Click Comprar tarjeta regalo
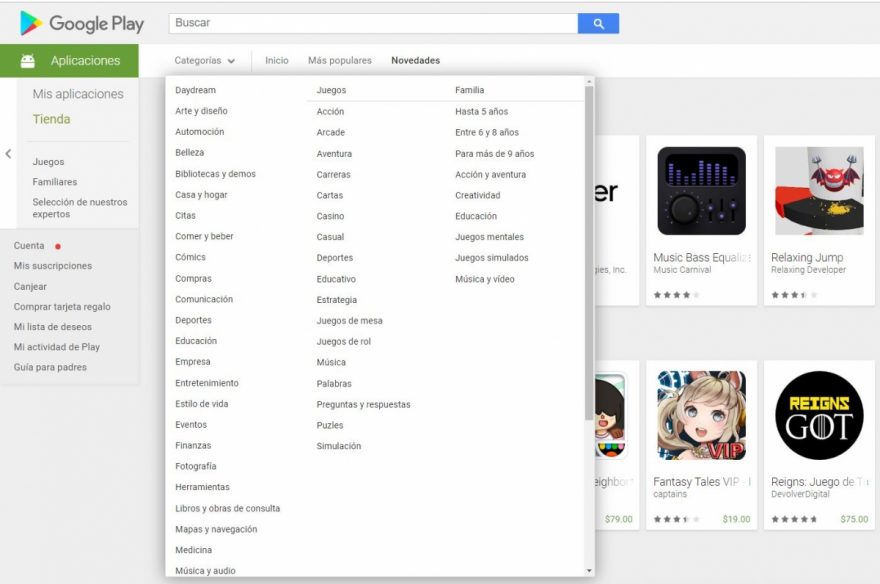This screenshot has height=584, width=880. click(x=62, y=307)
